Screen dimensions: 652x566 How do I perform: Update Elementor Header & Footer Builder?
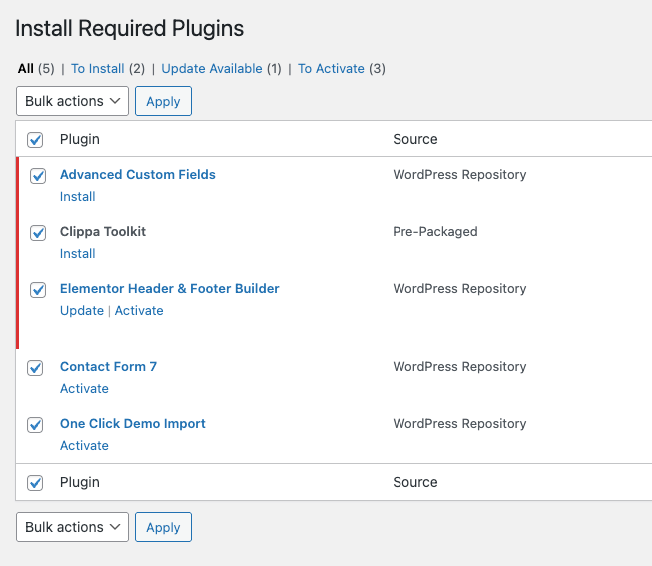pyautogui.click(x=82, y=310)
